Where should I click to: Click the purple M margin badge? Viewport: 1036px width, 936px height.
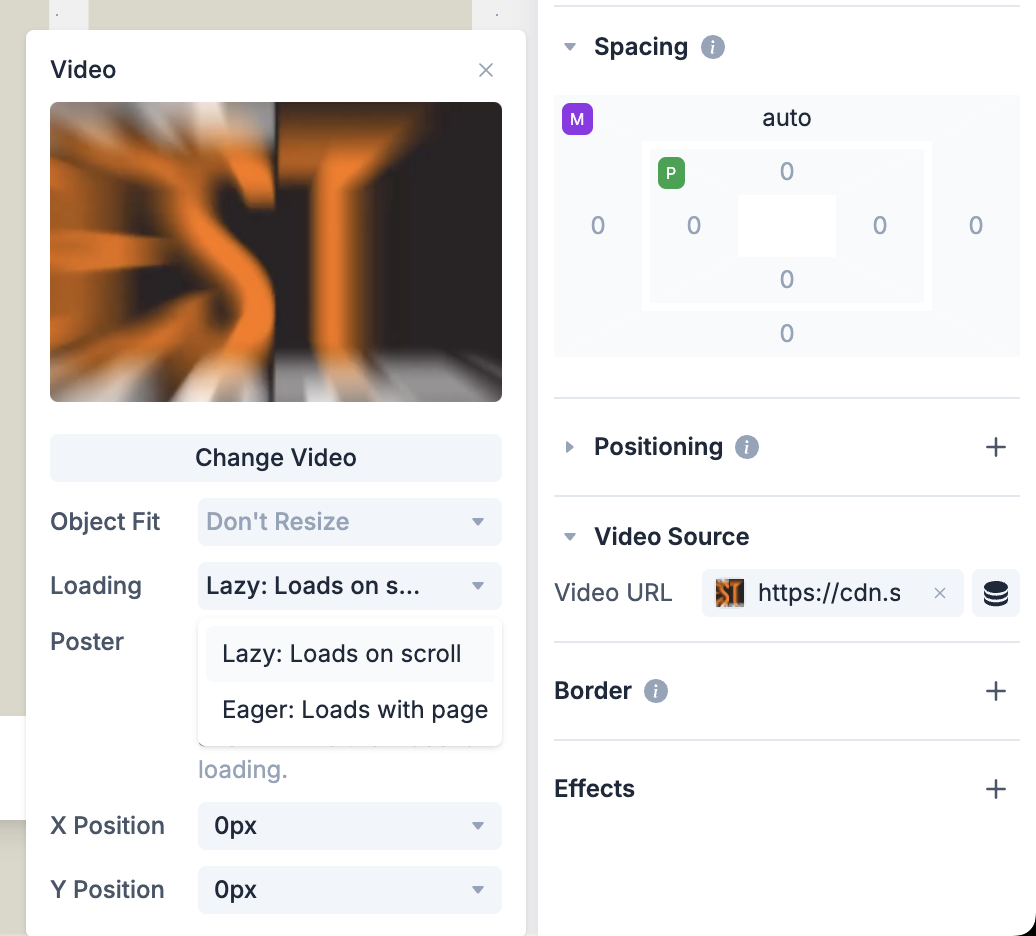[577, 120]
